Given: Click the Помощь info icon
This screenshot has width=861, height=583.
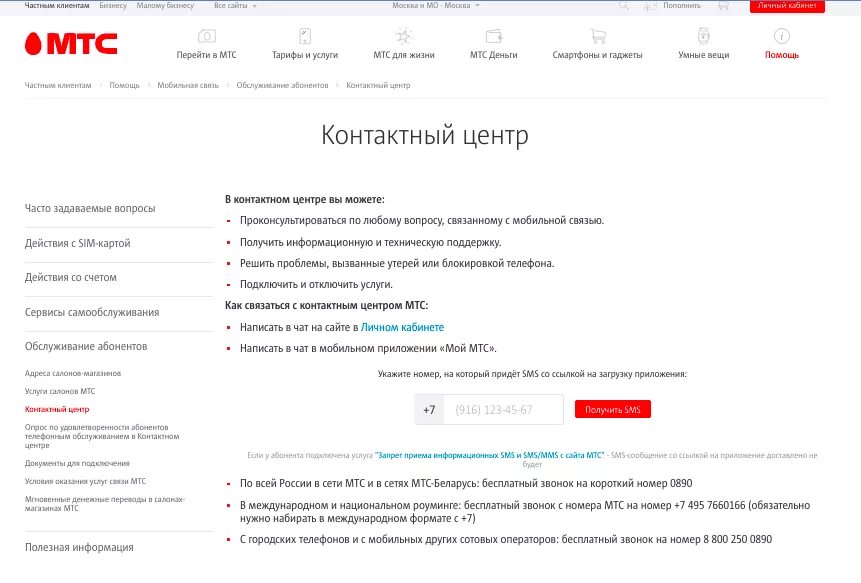Looking at the screenshot, I should pos(781,36).
